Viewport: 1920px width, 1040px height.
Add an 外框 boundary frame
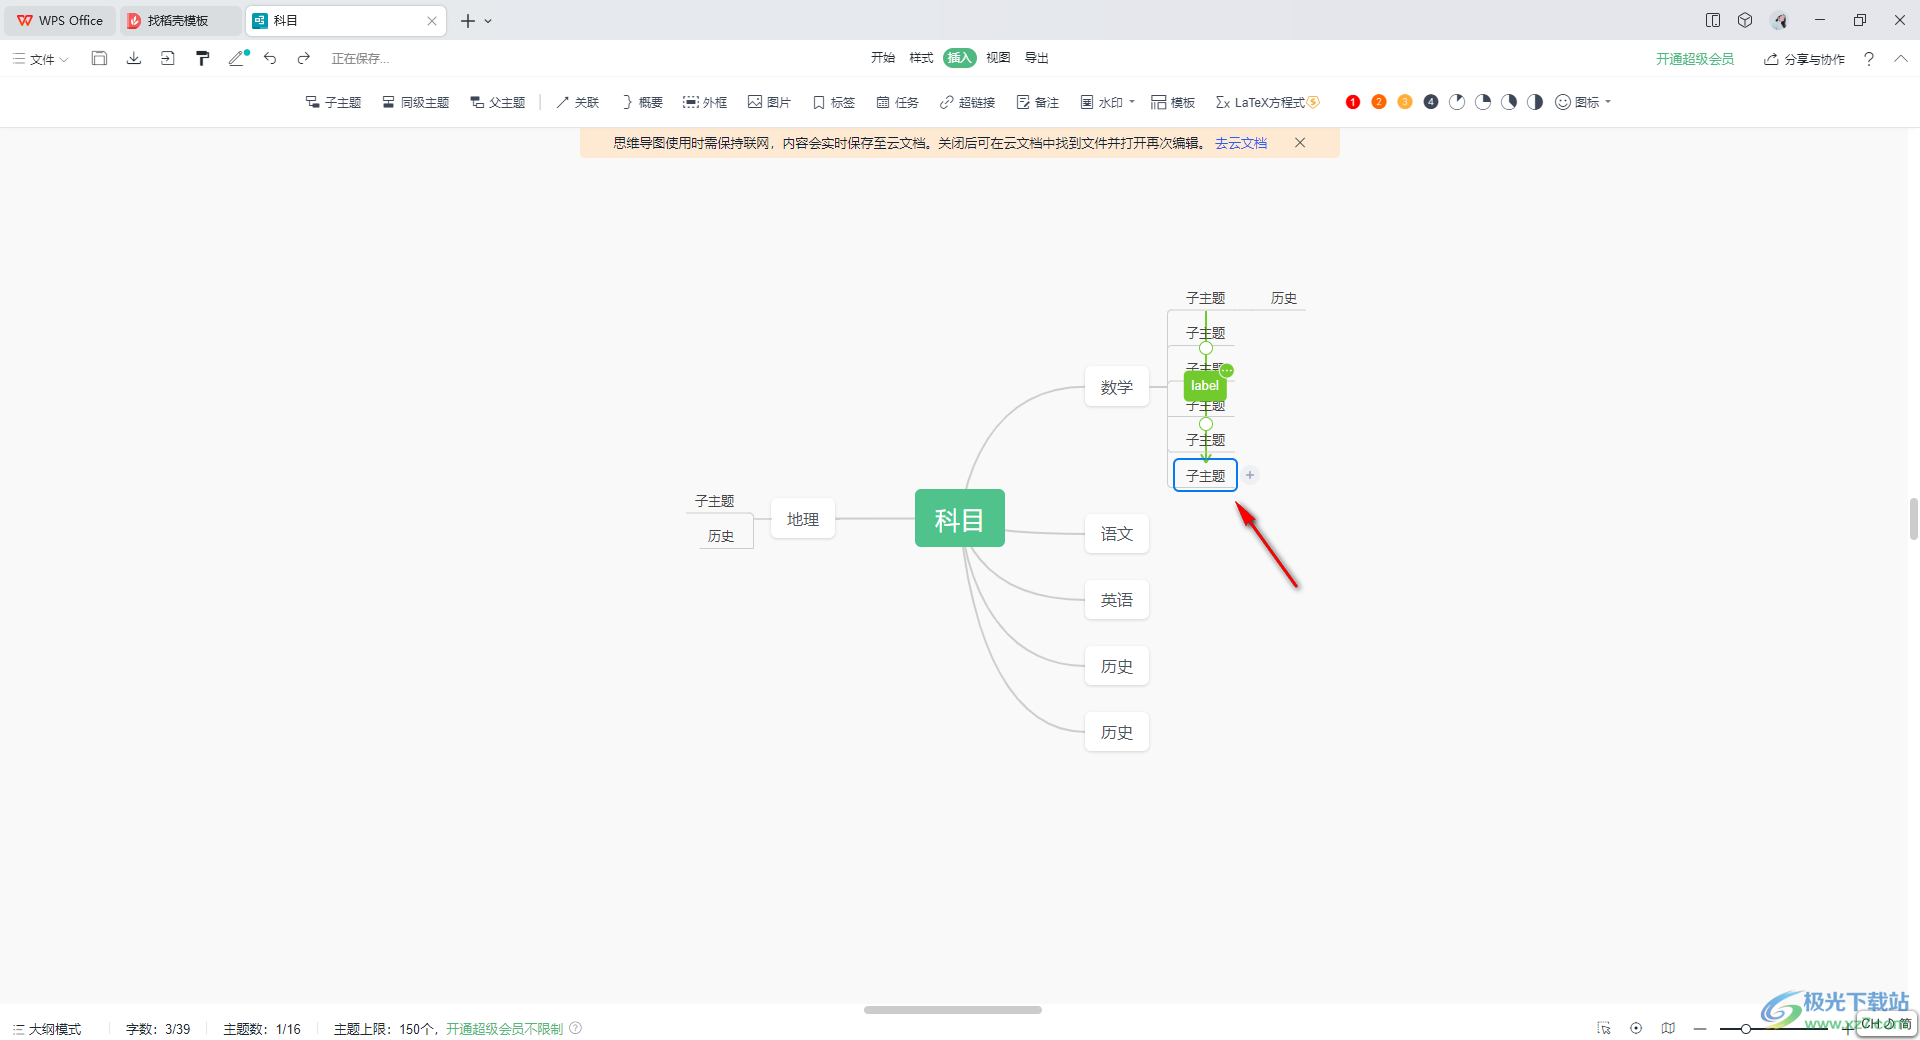point(705,102)
